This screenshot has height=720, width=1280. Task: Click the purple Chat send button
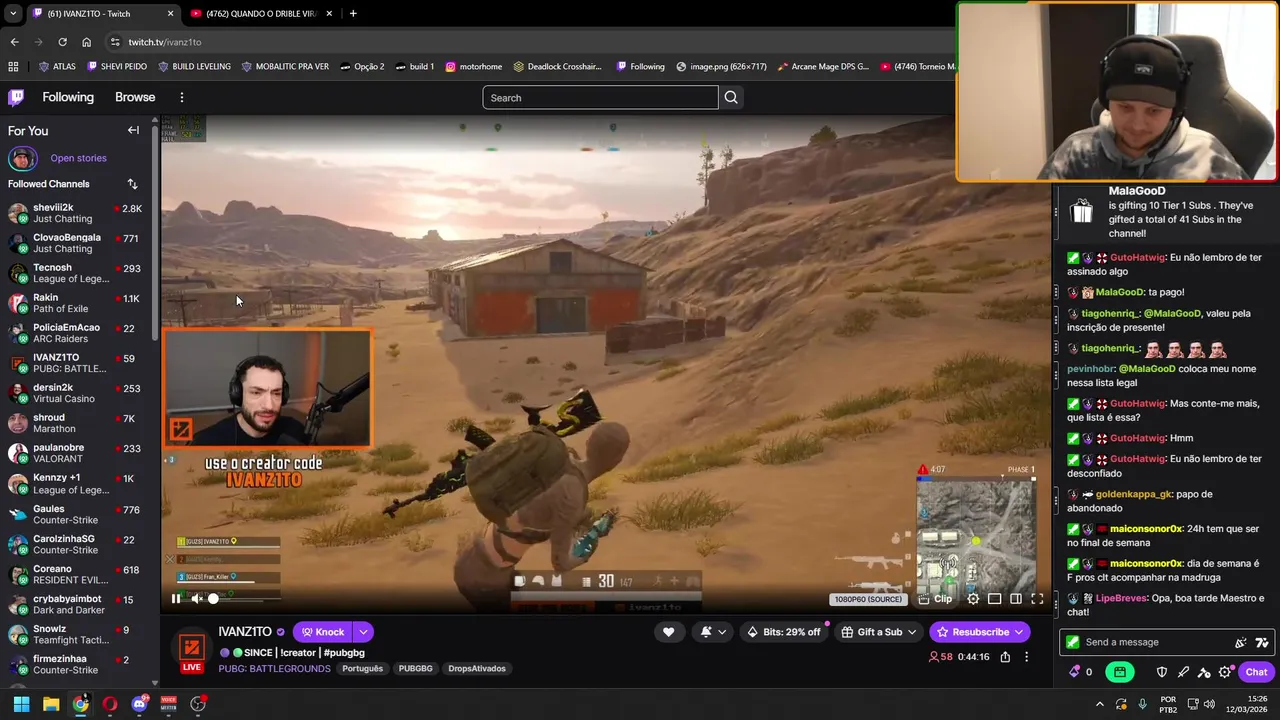click(x=1256, y=672)
